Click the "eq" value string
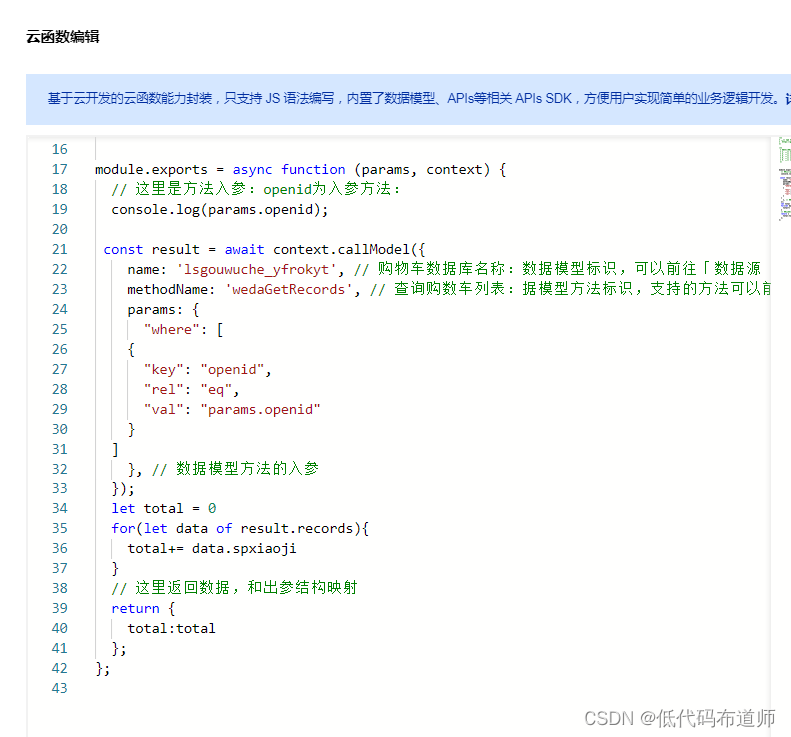791x737 pixels. (216, 389)
